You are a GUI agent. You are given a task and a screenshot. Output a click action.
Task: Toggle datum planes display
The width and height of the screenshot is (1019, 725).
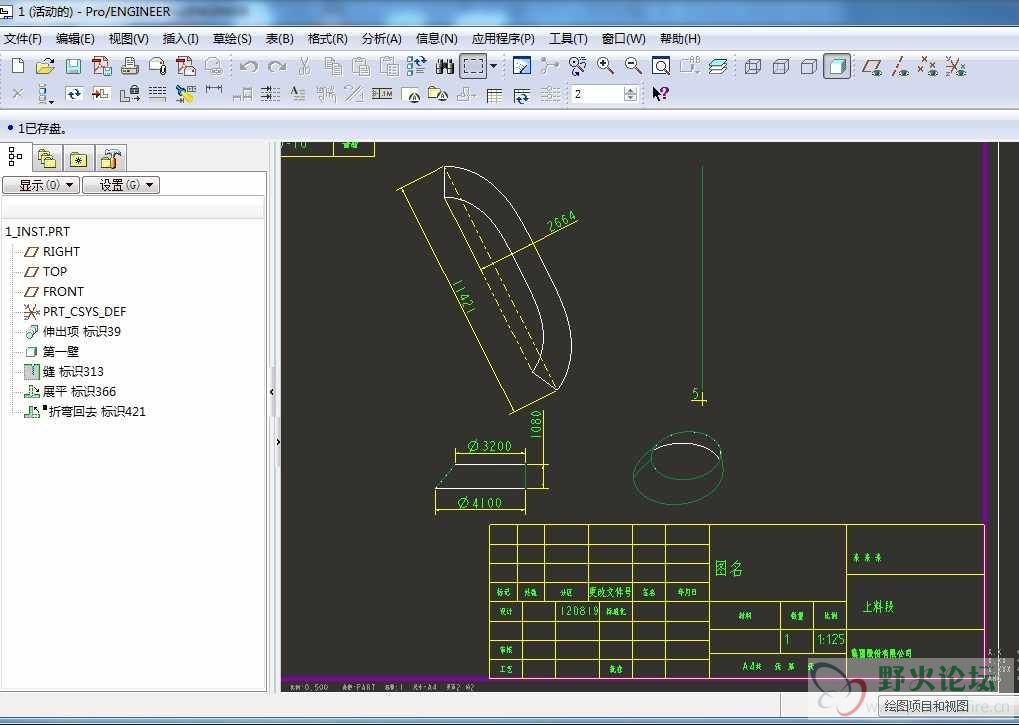pos(872,66)
